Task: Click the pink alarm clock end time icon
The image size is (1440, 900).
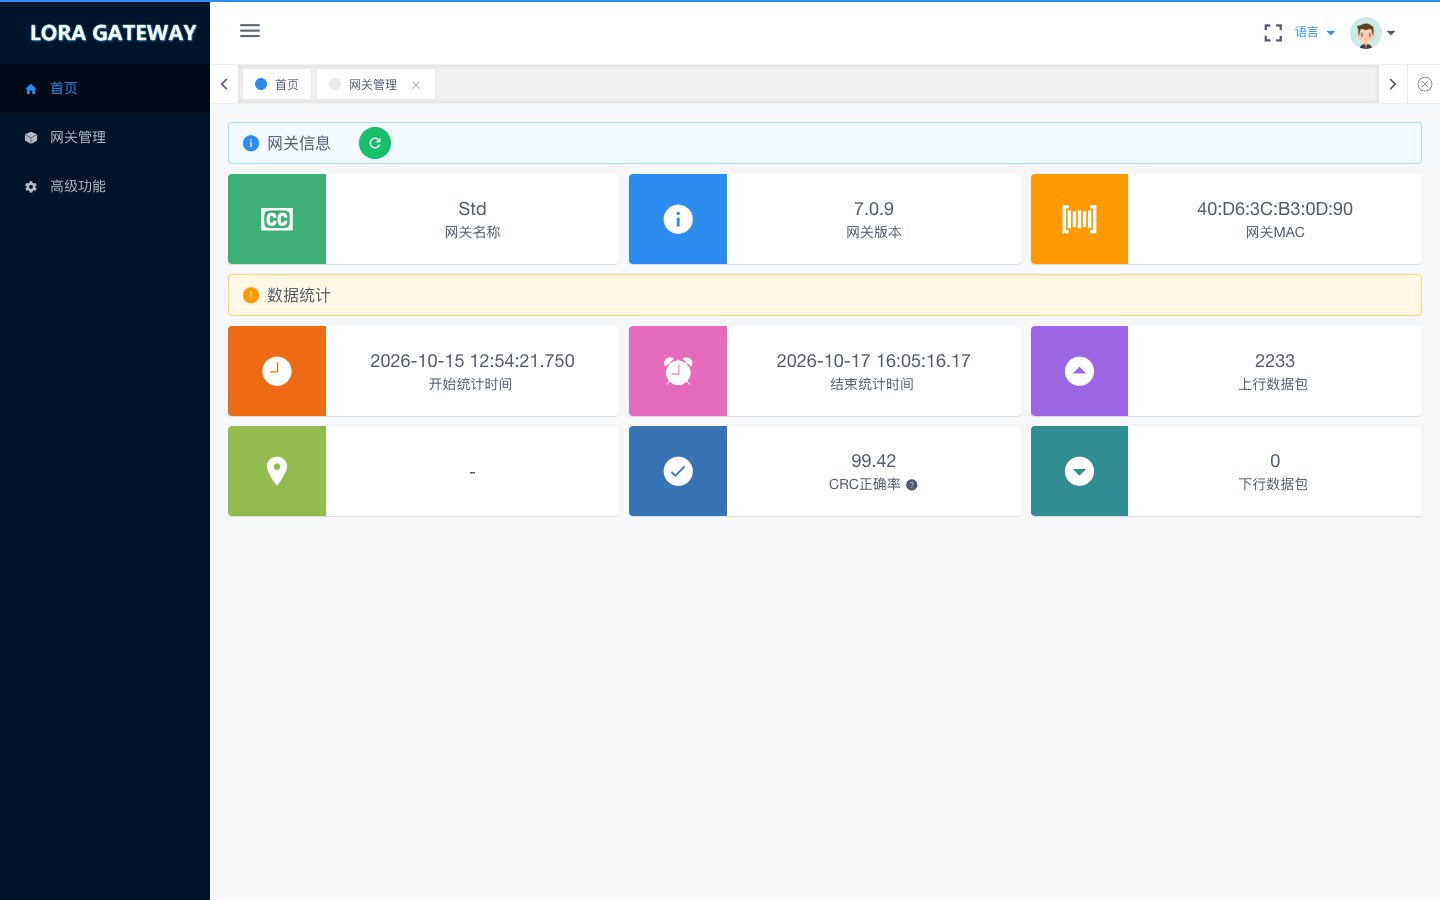Action: coord(678,371)
